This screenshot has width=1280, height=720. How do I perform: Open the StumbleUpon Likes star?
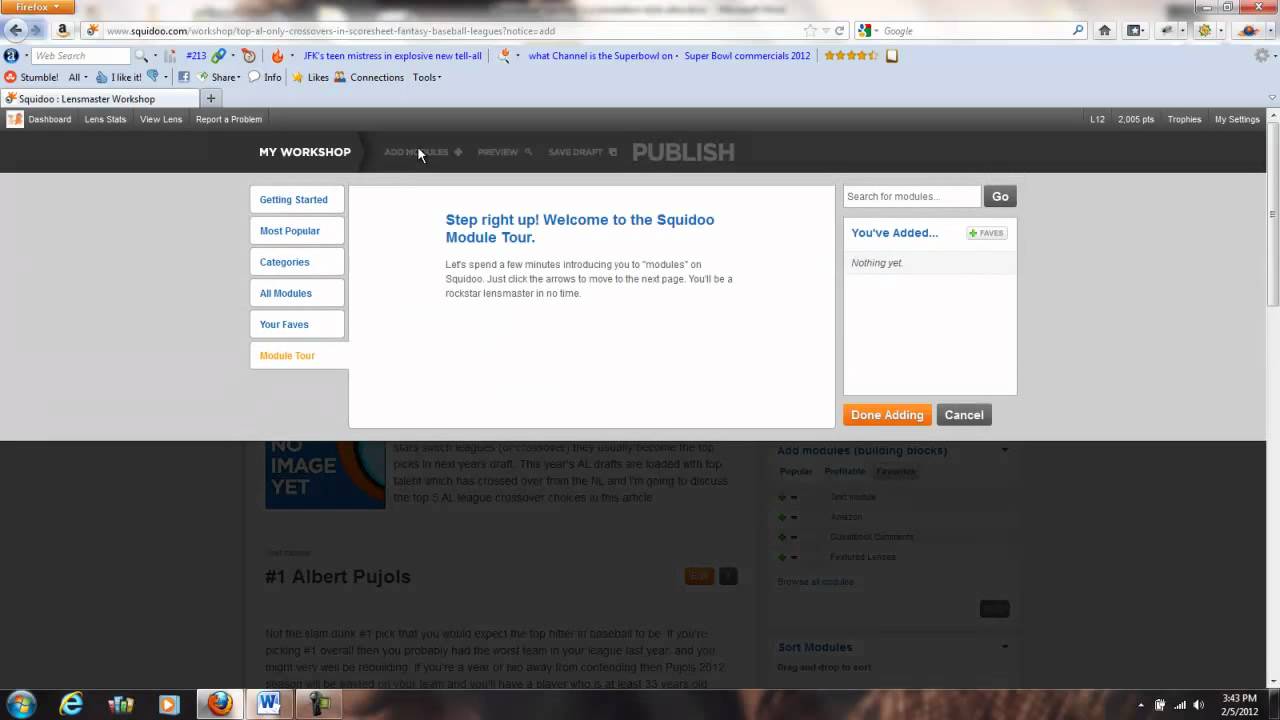pos(310,77)
